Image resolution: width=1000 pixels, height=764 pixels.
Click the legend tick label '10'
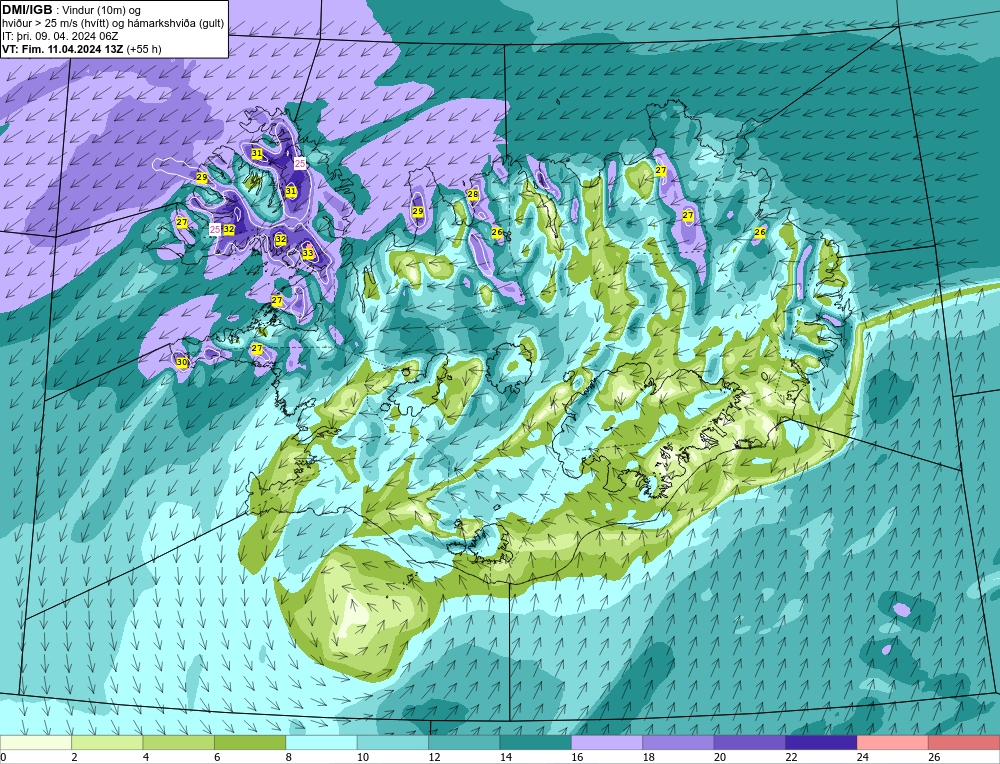point(363,757)
